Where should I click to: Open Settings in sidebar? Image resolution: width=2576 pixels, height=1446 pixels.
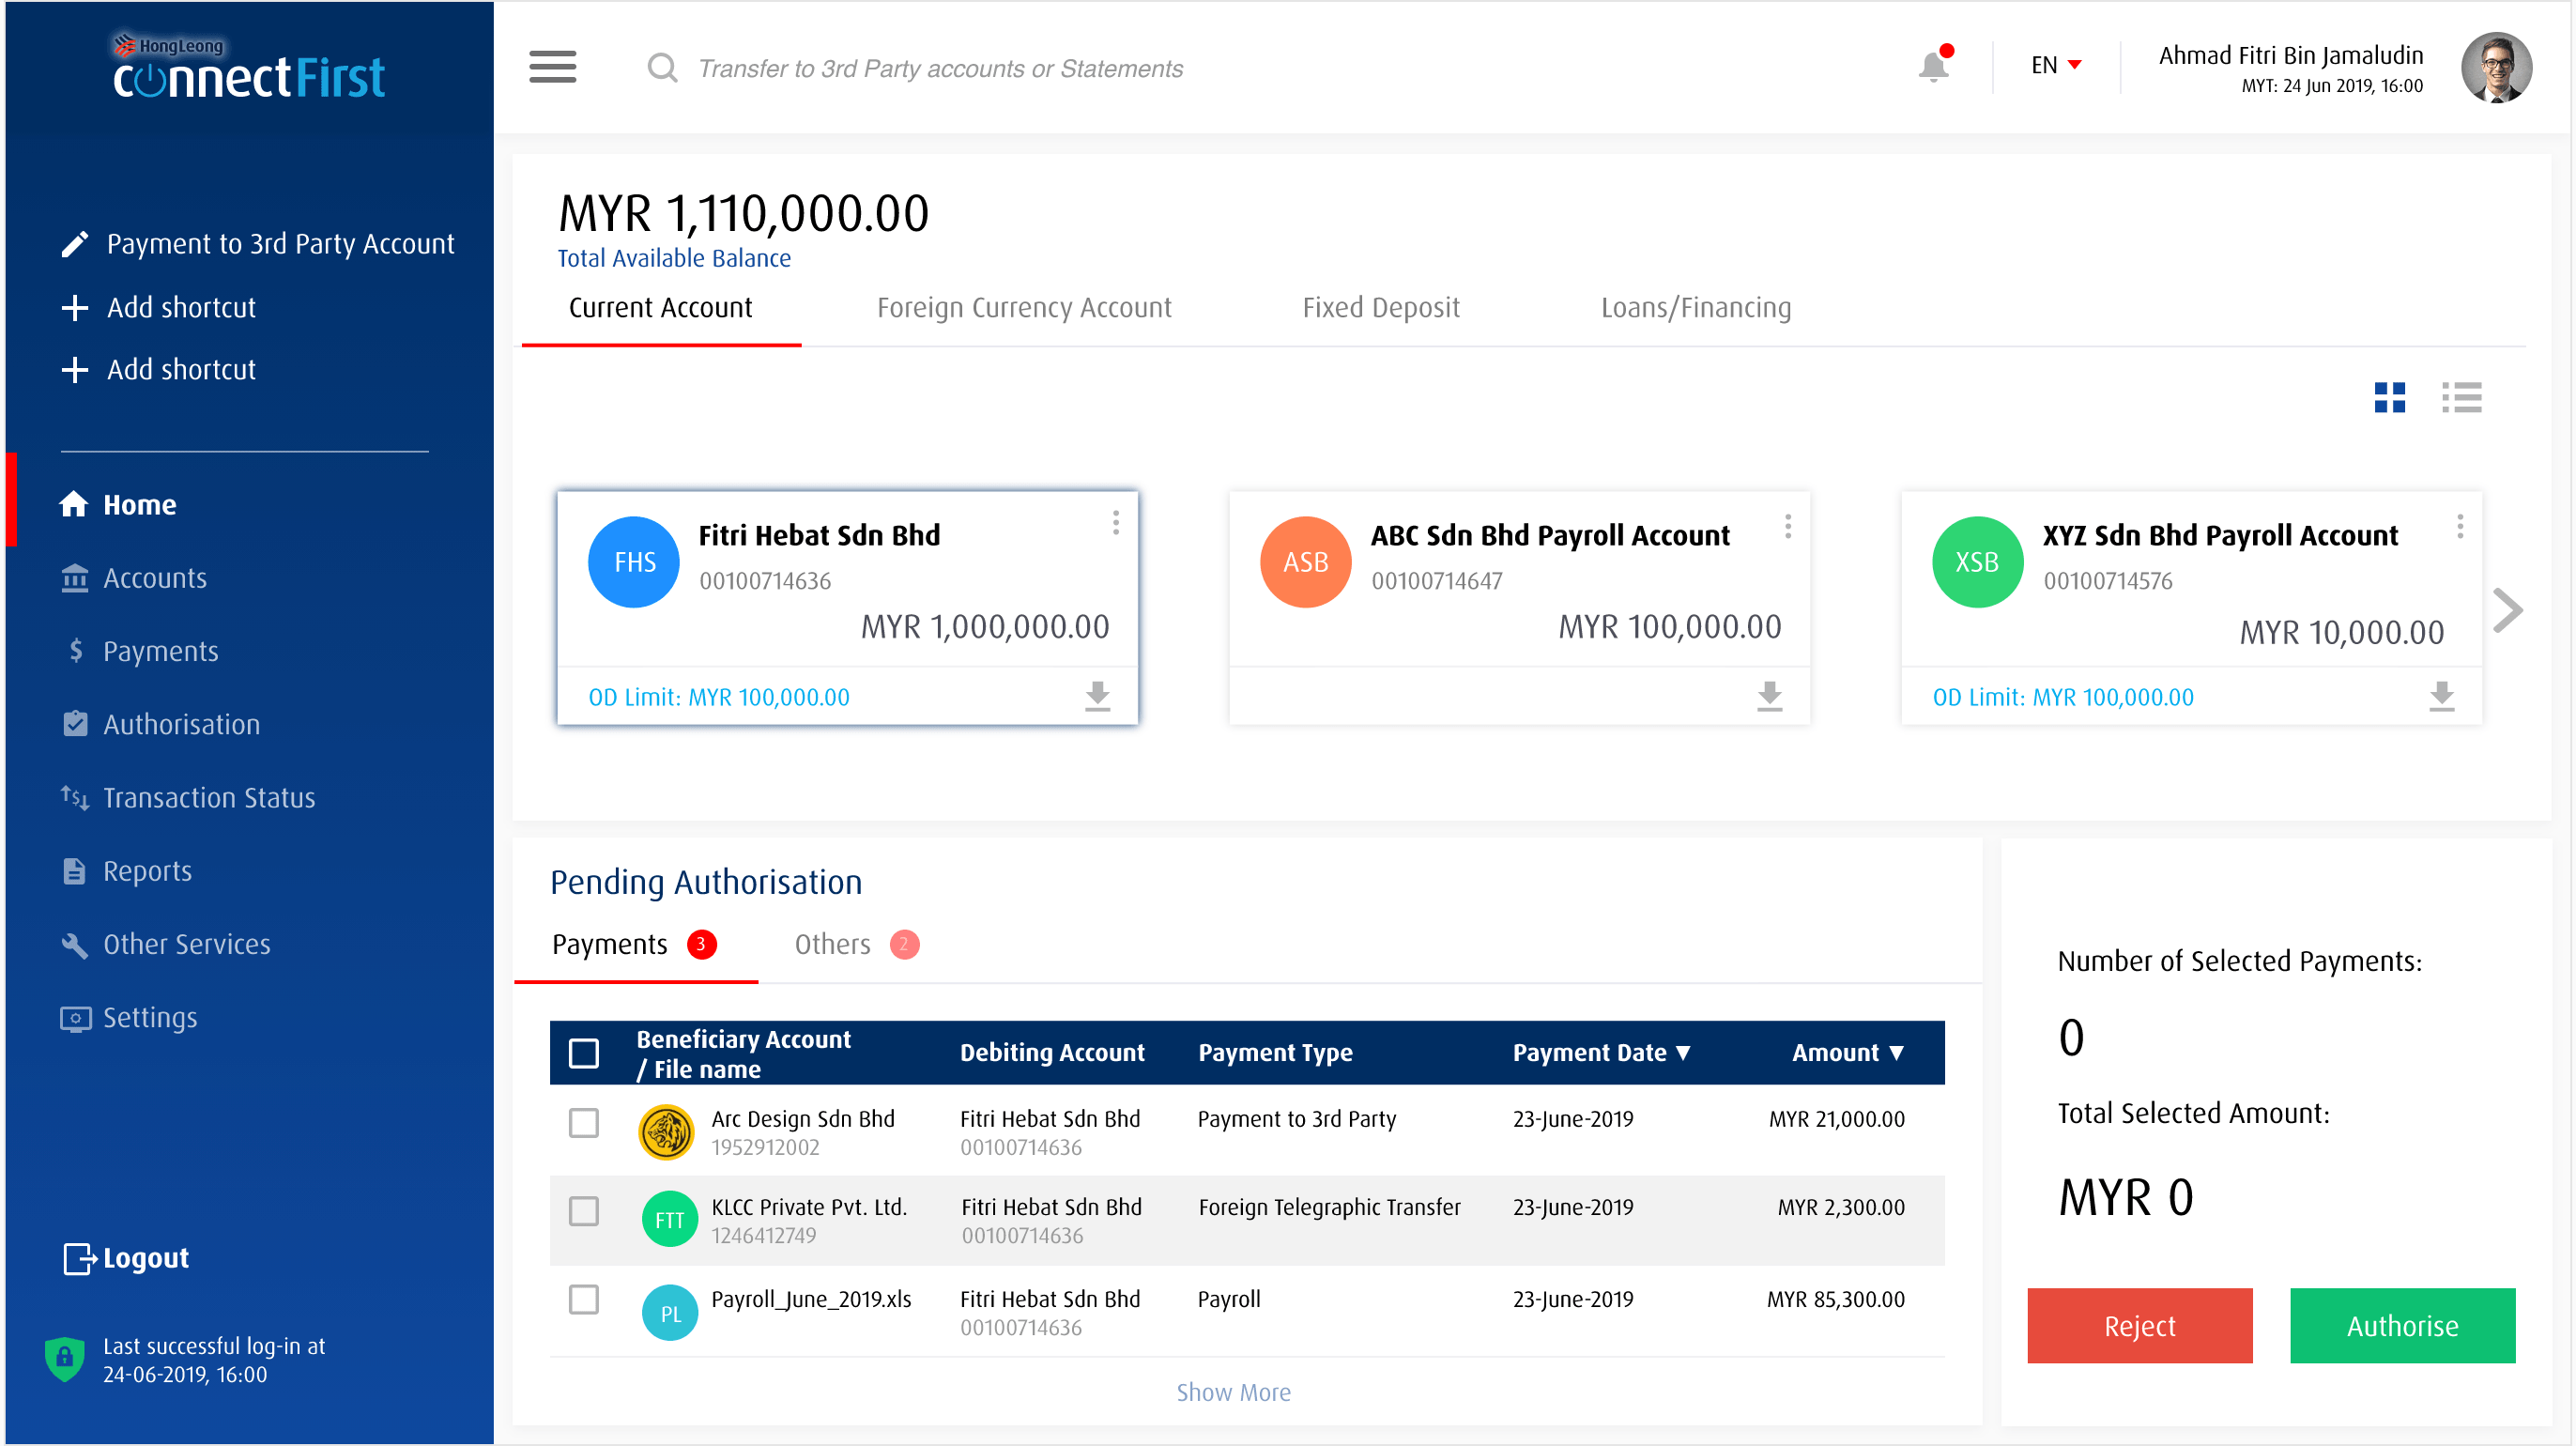click(128, 1017)
